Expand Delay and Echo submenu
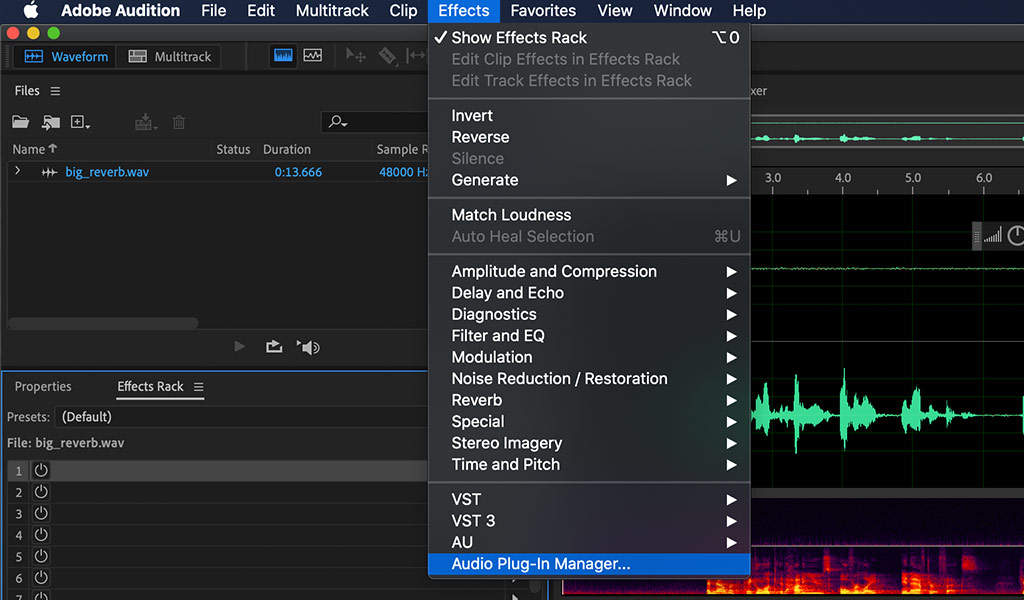The width and height of the screenshot is (1024, 600). tap(588, 292)
